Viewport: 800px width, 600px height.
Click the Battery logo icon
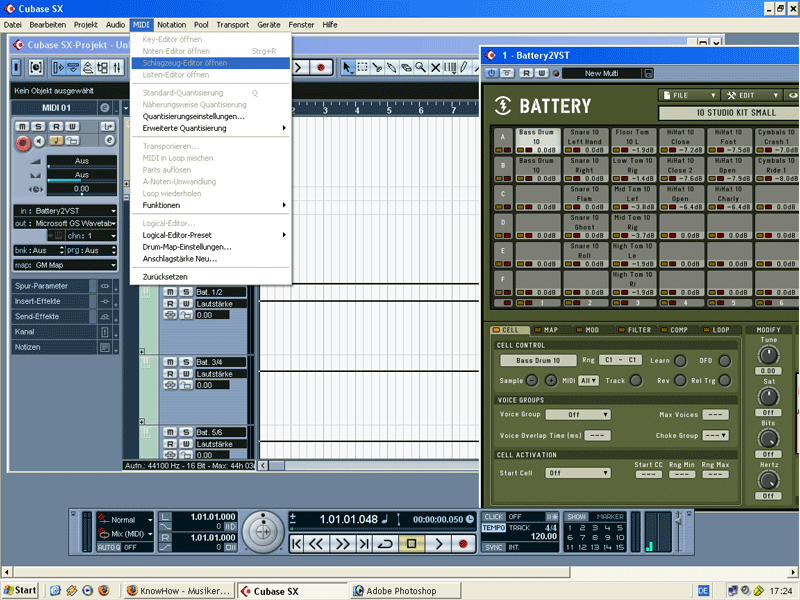pos(503,106)
